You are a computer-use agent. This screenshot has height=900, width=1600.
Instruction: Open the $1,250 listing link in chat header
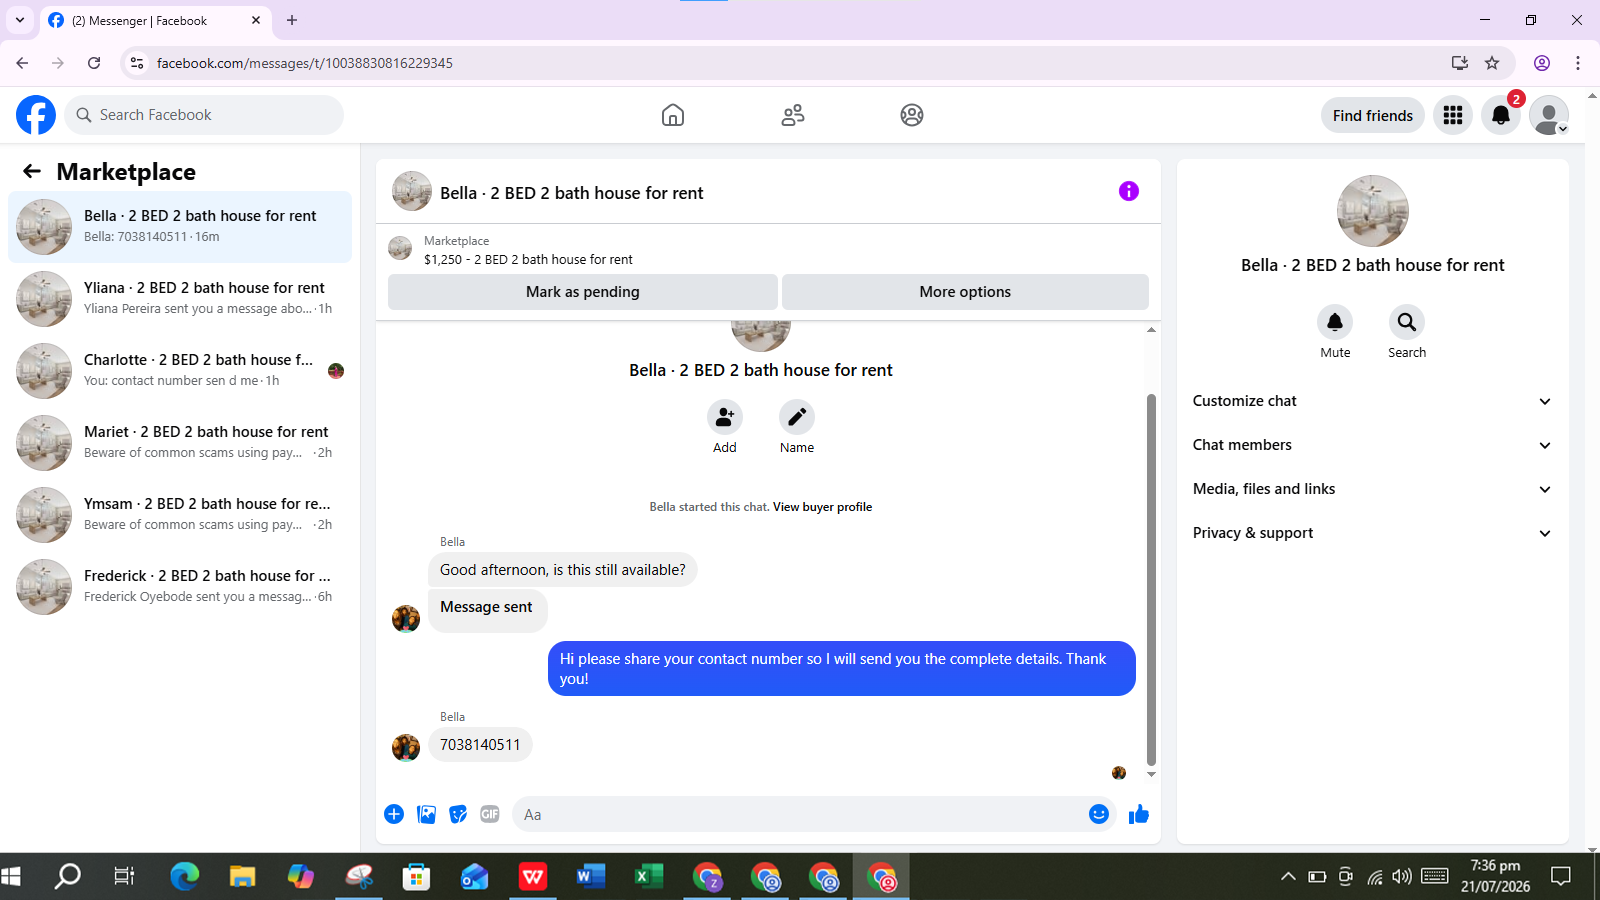click(528, 259)
